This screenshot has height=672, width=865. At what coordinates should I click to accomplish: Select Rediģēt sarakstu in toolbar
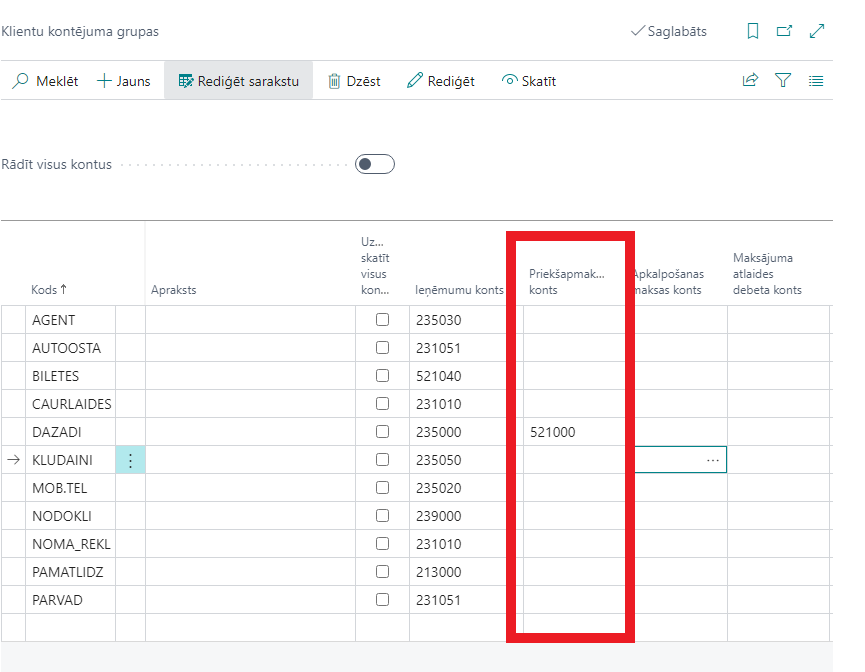pos(239,81)
